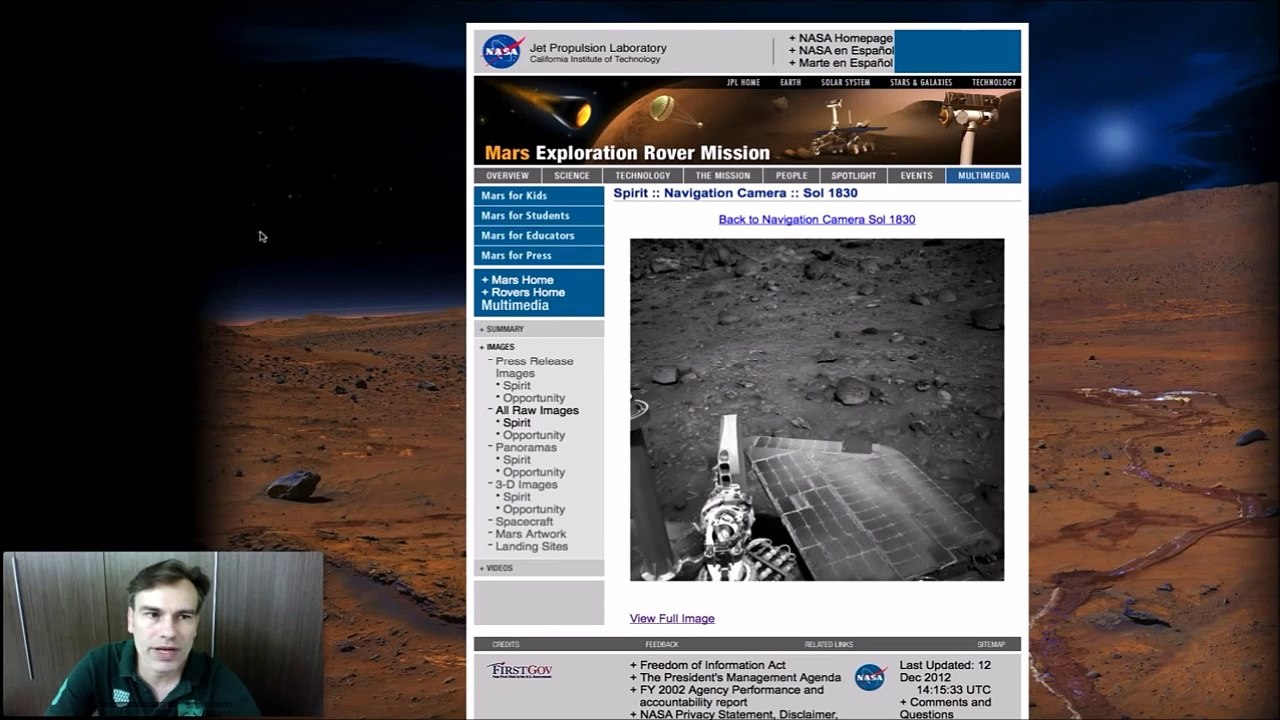
Task: Open FEEDBACK in footer bar
Action: point(662,645)
